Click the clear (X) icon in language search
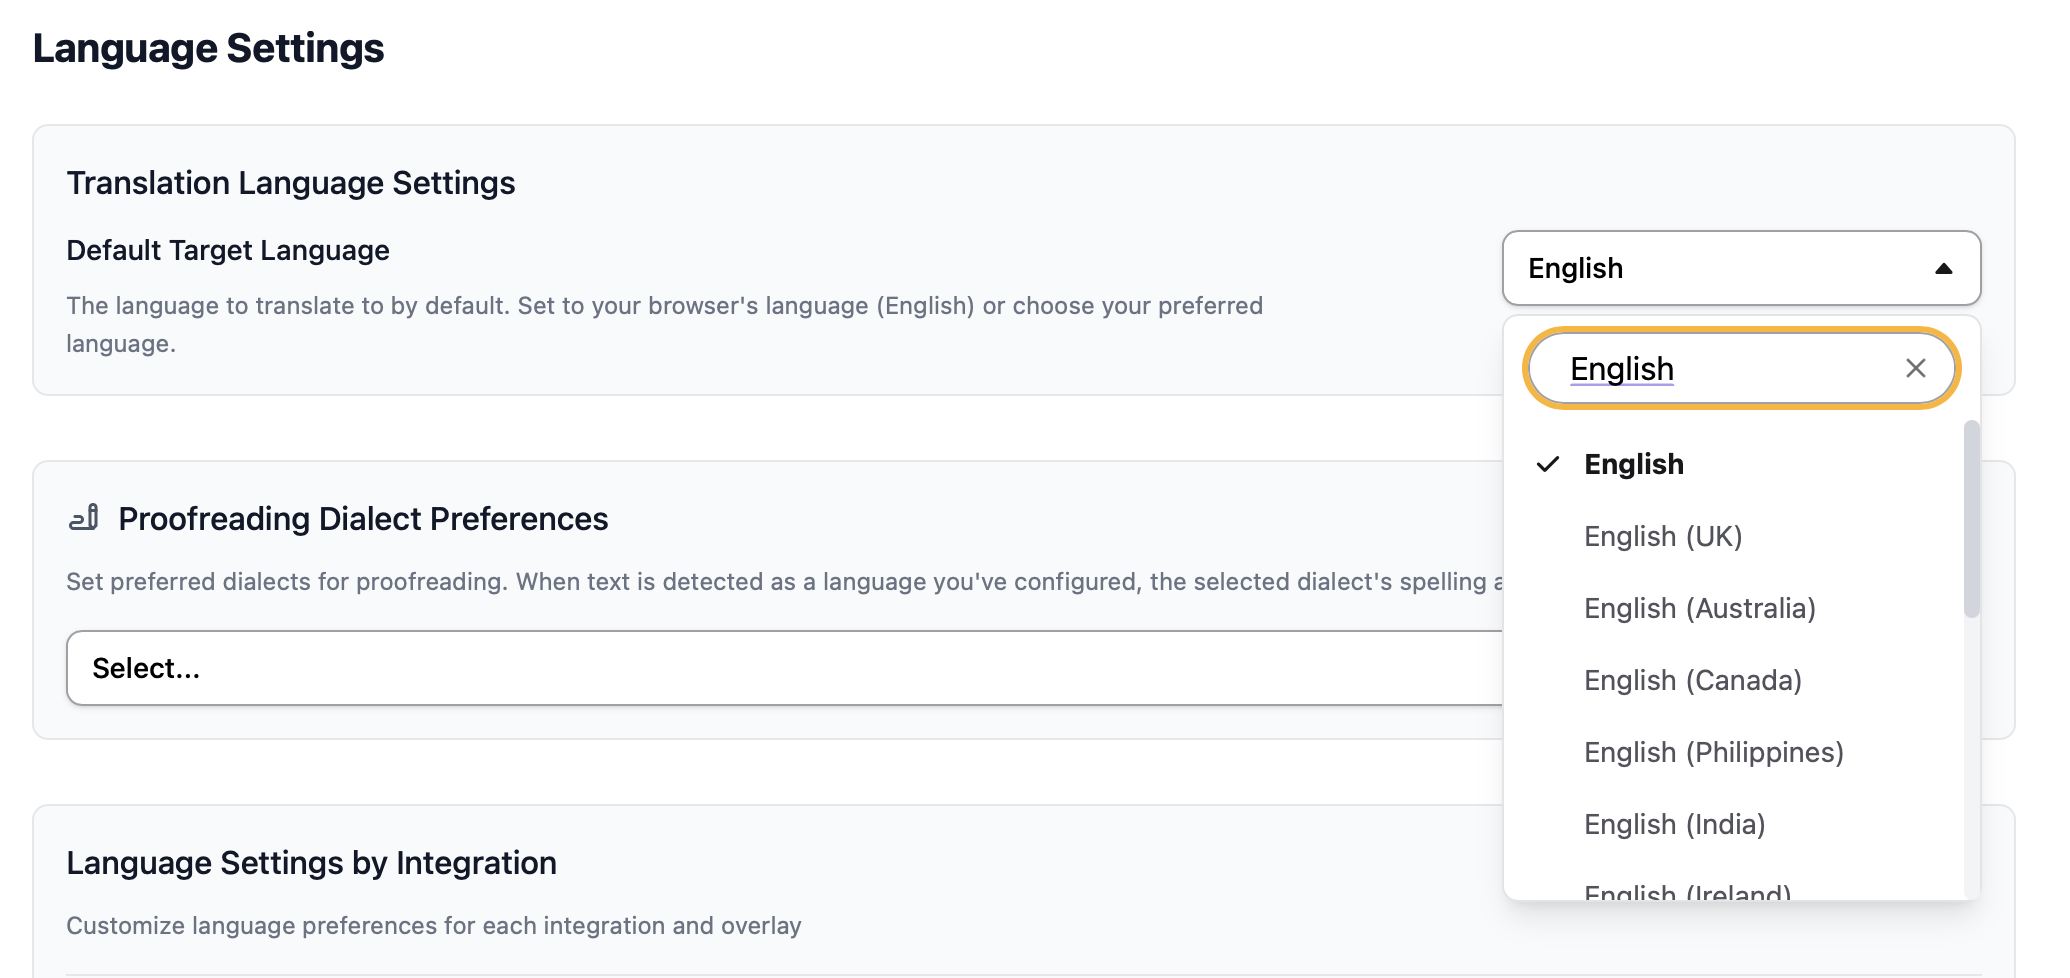 click(1916, 368)
